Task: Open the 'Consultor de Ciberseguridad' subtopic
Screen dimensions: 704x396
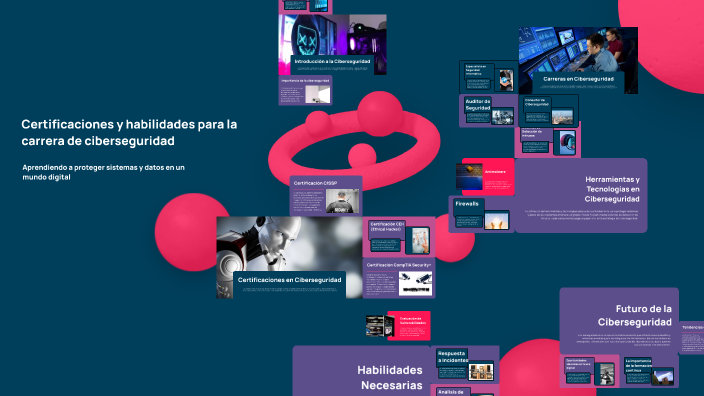Action: (x=548, y=110)
